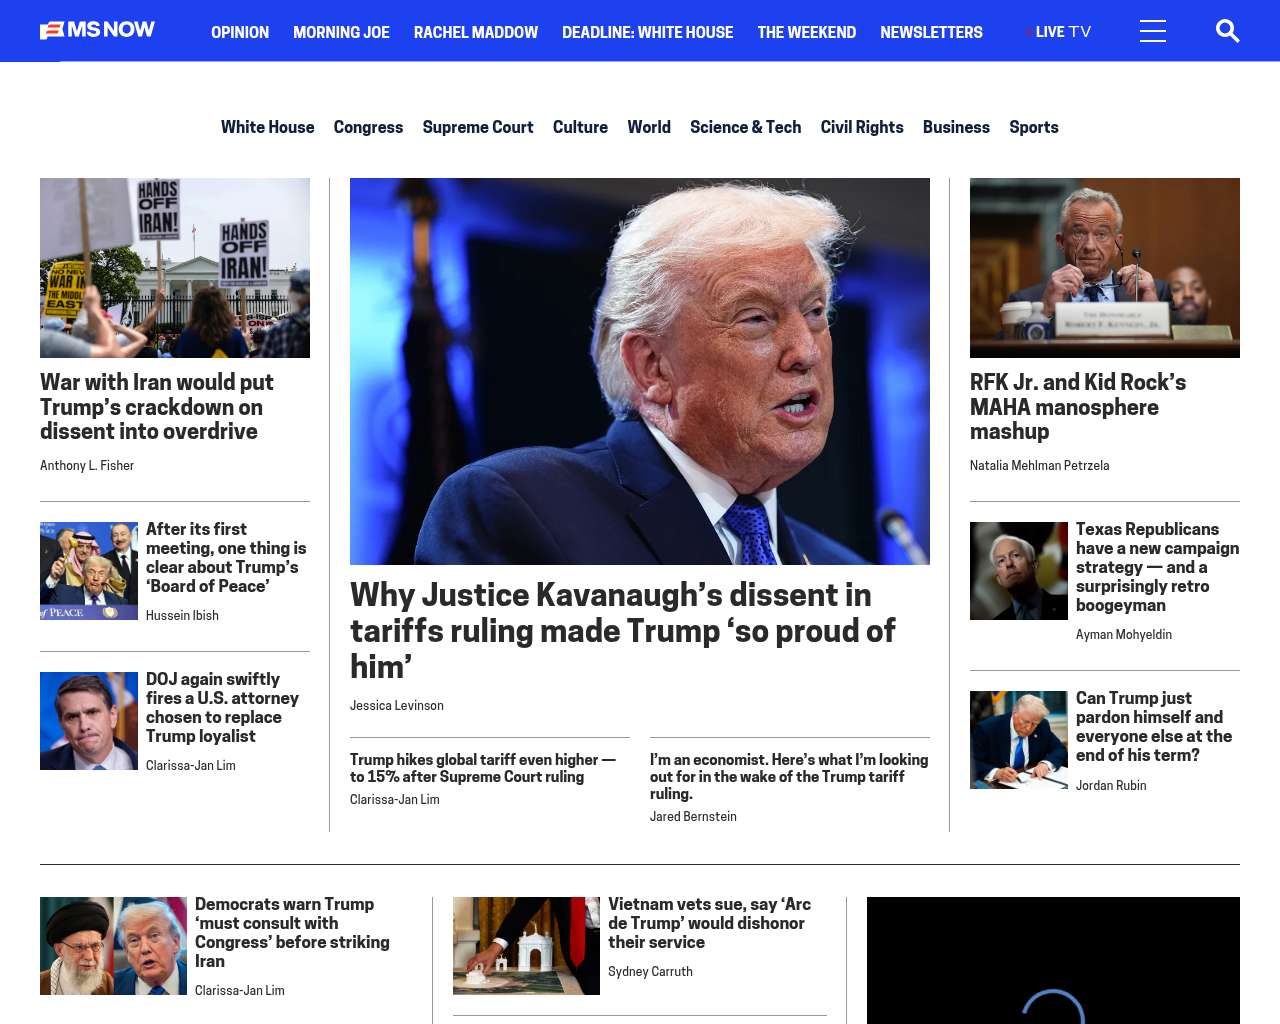This screenshot has width=1280, height=1024.
Task: Click the RFK Jr. hearing thumbnail
Action: tap(1104, 267)
